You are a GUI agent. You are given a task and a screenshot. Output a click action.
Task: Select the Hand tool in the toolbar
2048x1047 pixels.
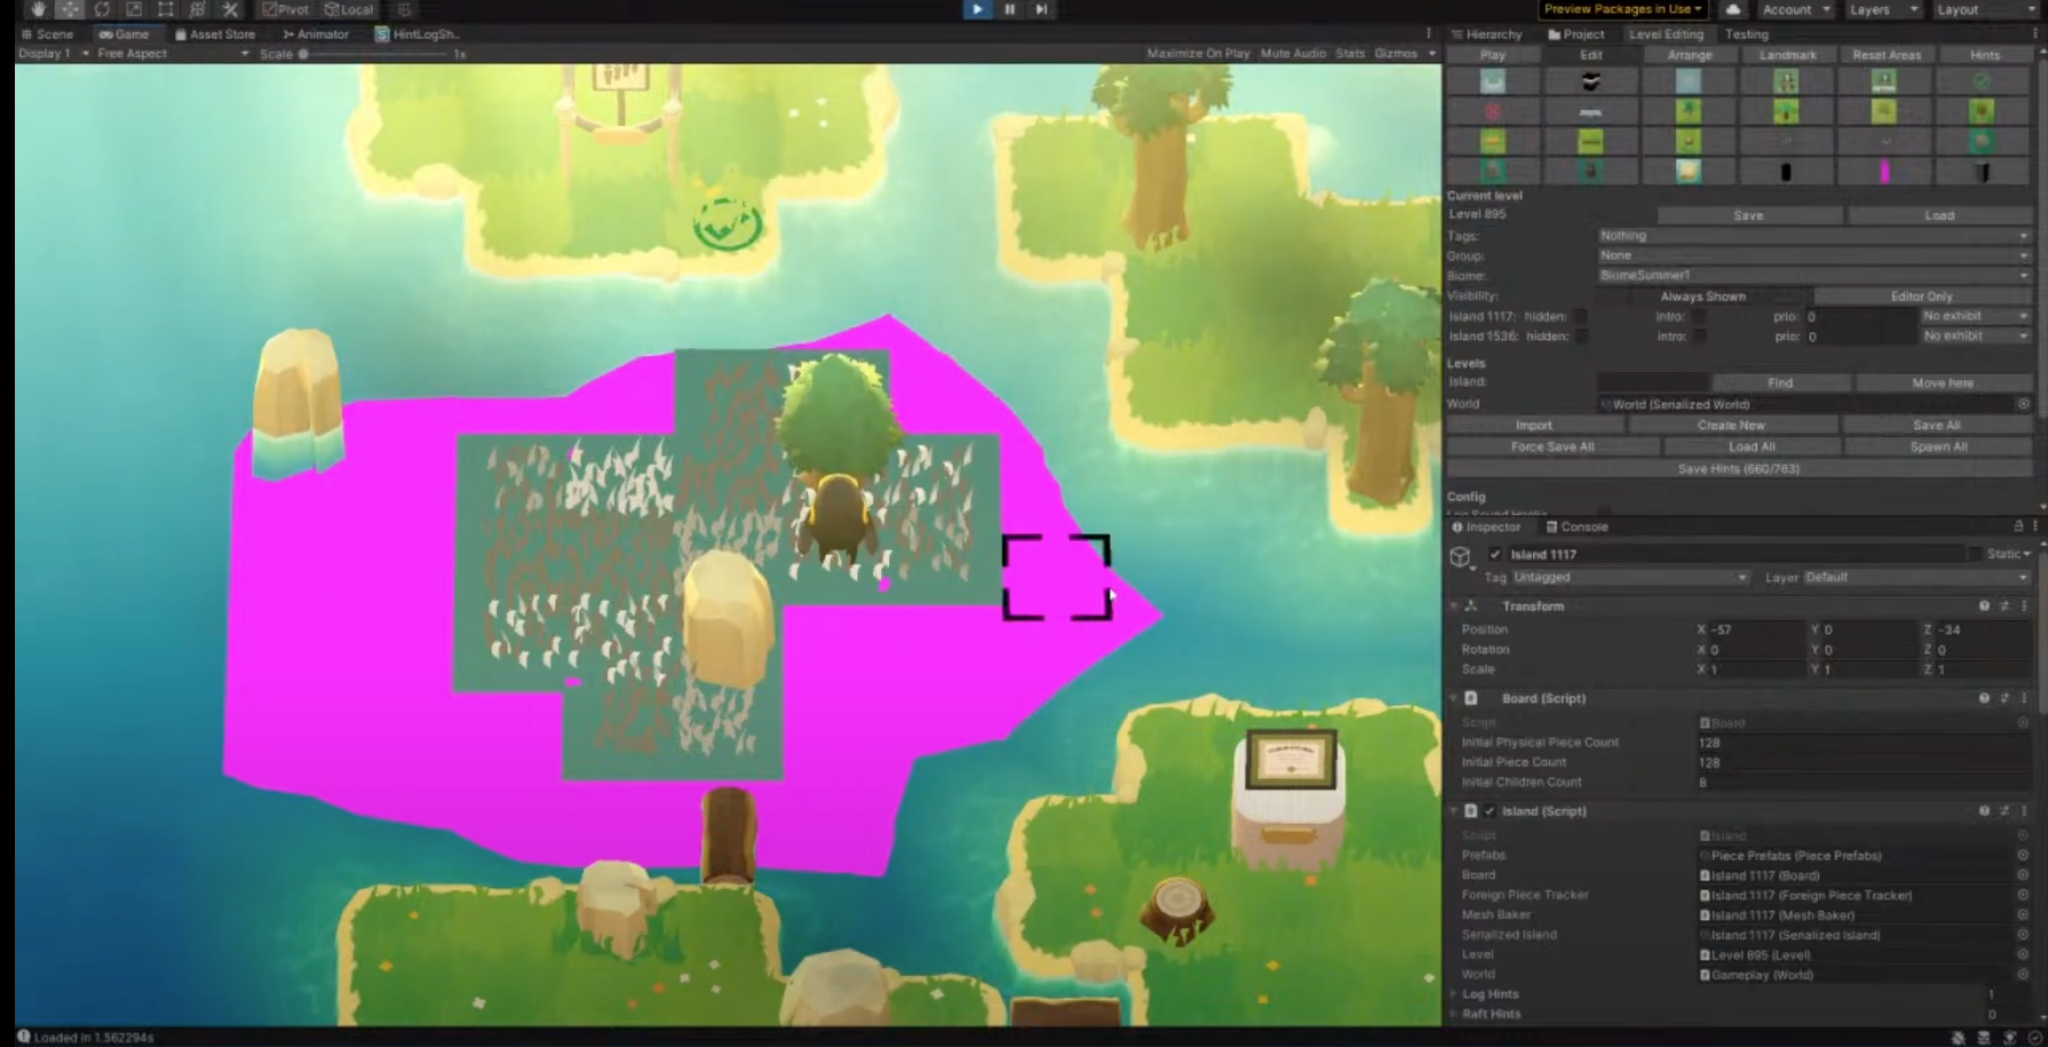[38, 9]
